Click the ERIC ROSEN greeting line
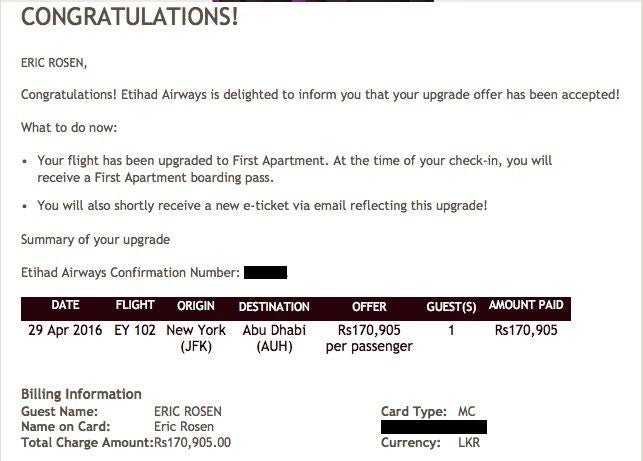 pyautogui.click(x=54, y=63)
